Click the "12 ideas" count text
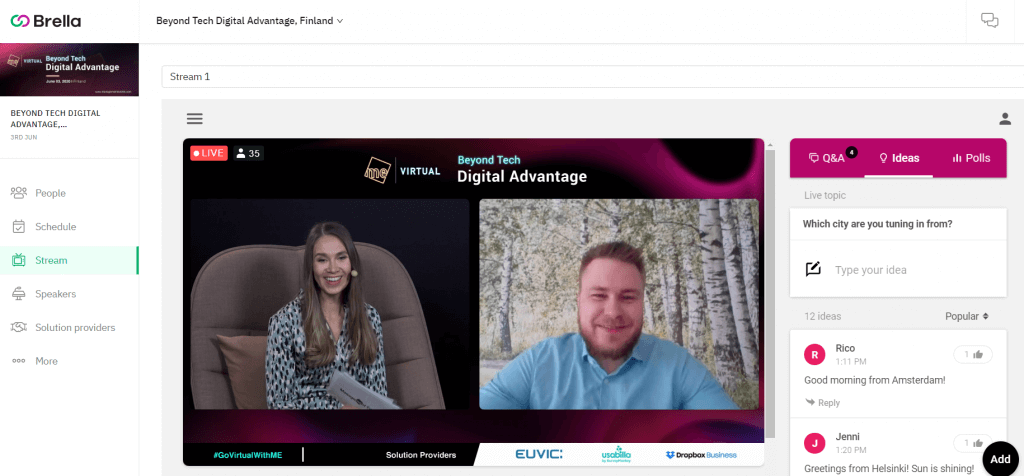Viewport: 1024px width, 476px height. (822, 316)
